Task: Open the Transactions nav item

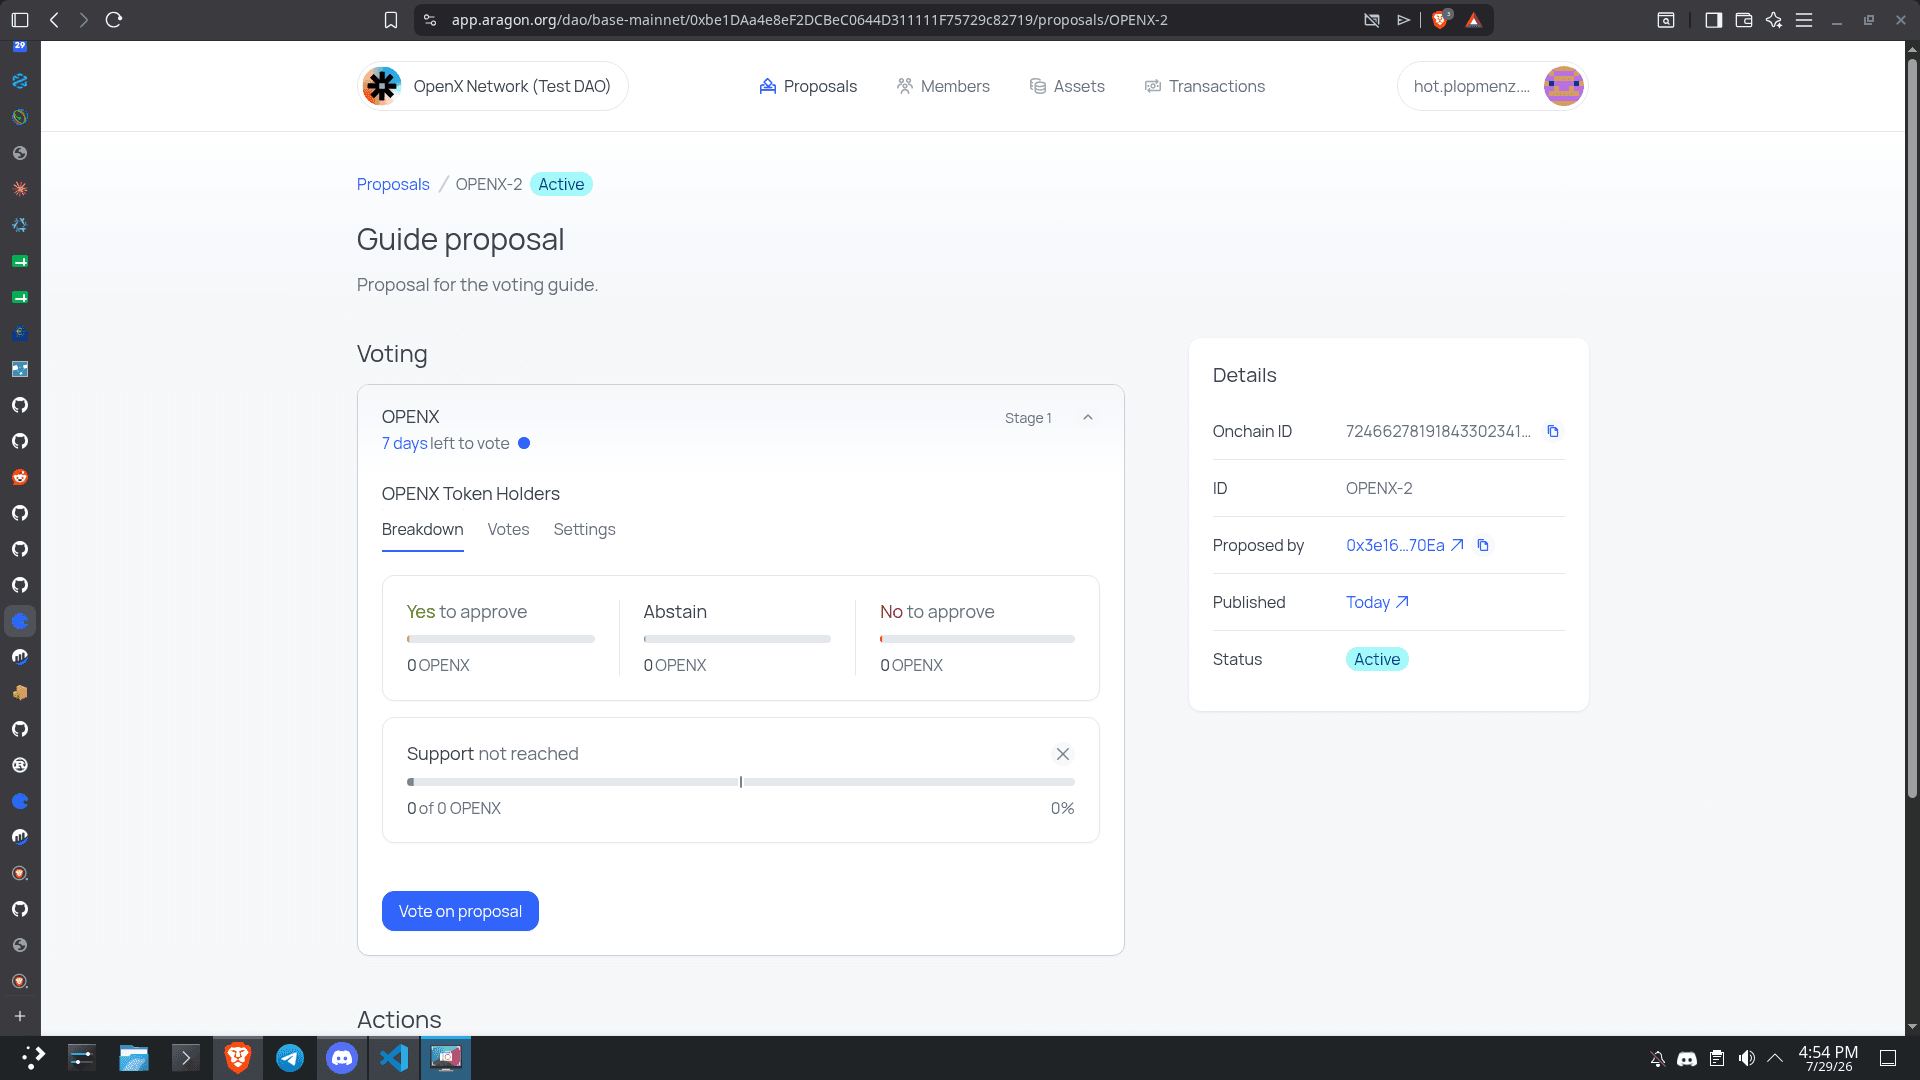Action: point(1205,86)
